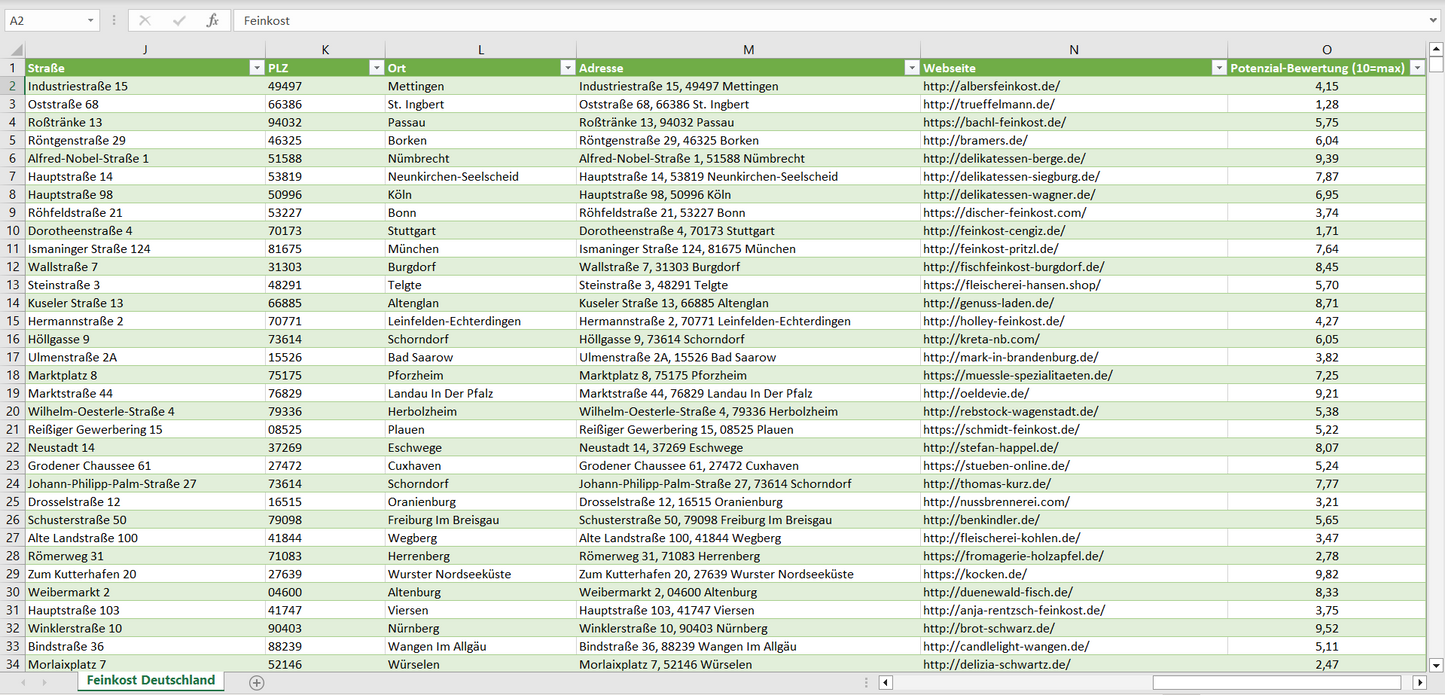Select the Feinkost Deutschland sheet tab

(151, 680)
